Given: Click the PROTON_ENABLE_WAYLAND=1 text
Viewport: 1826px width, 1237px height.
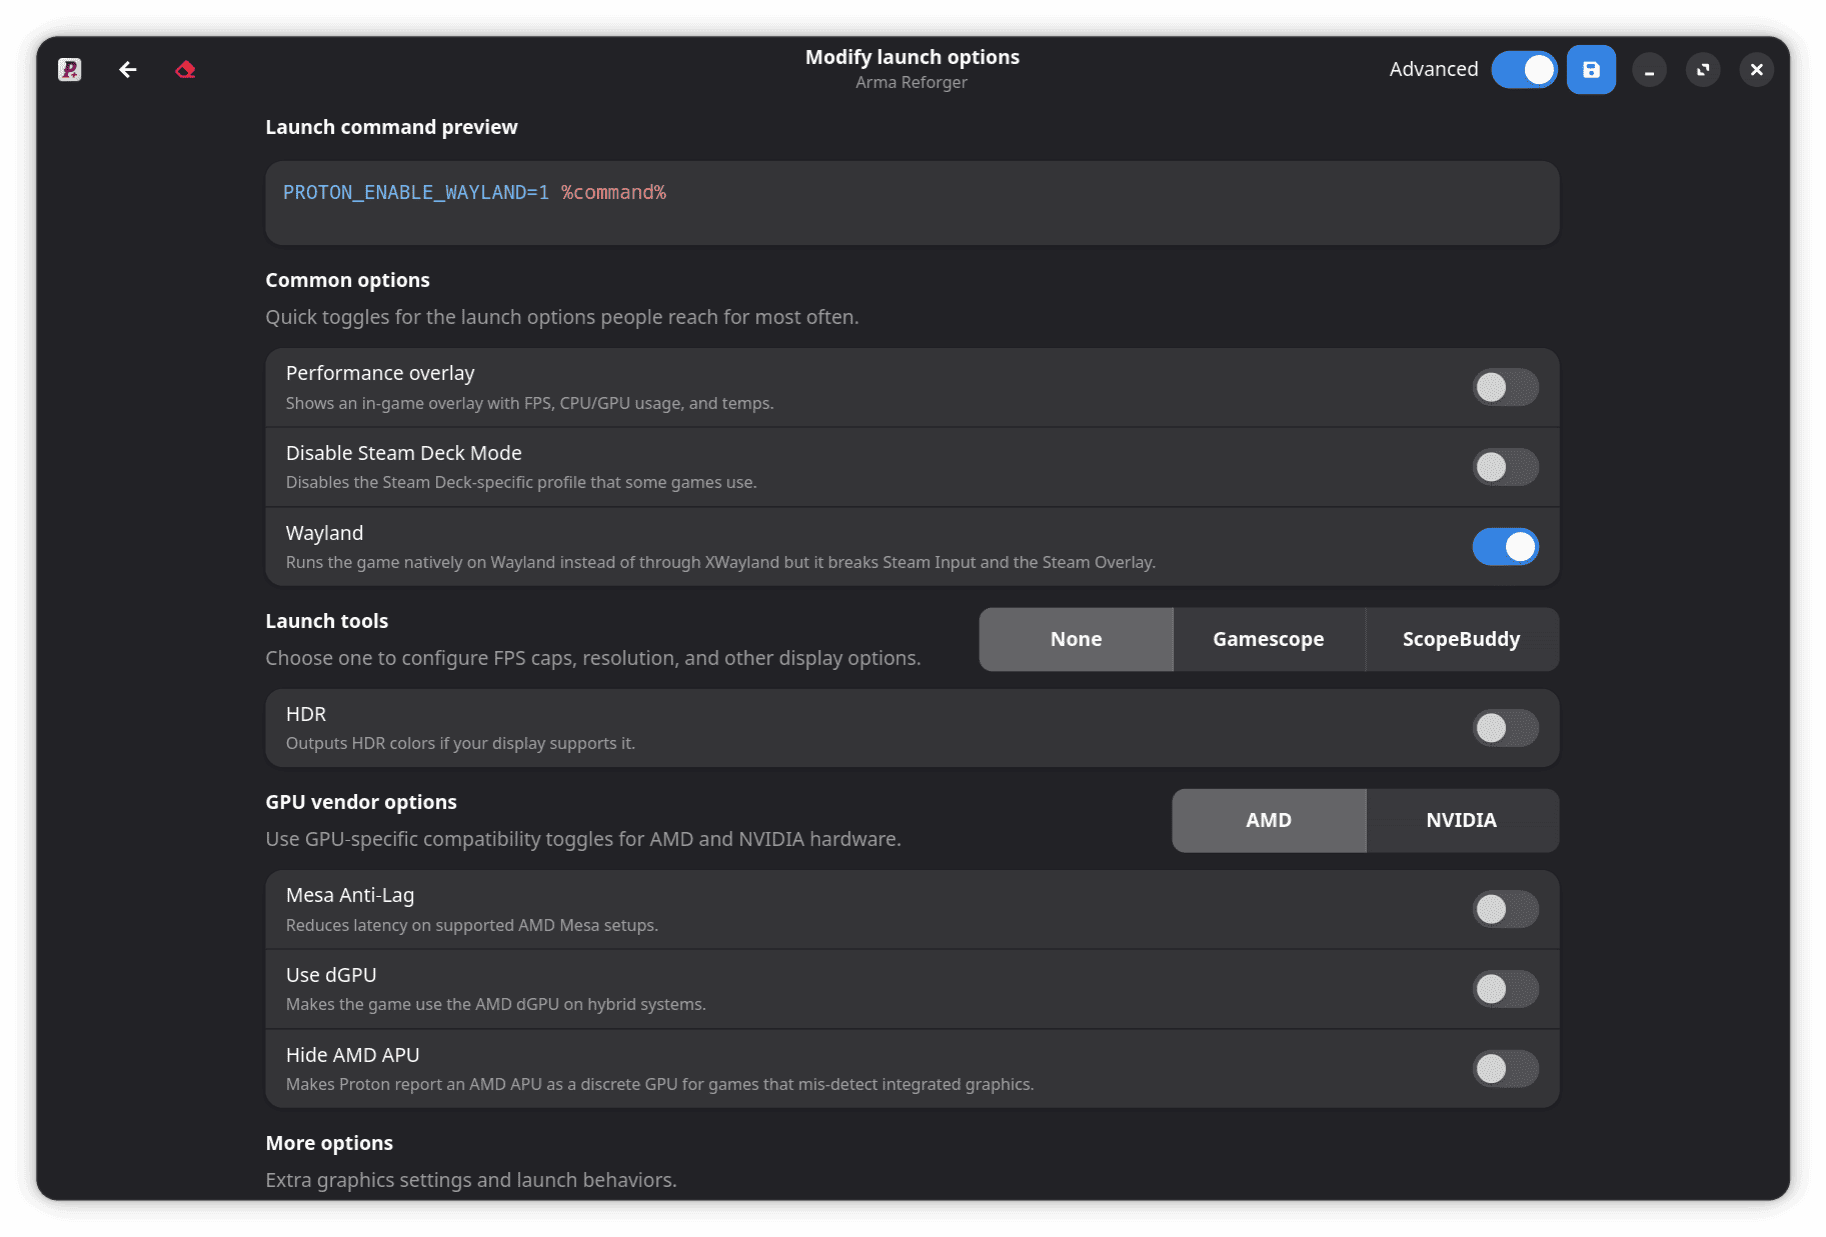Looking at the screenshot, I should [x=416, y=192].
